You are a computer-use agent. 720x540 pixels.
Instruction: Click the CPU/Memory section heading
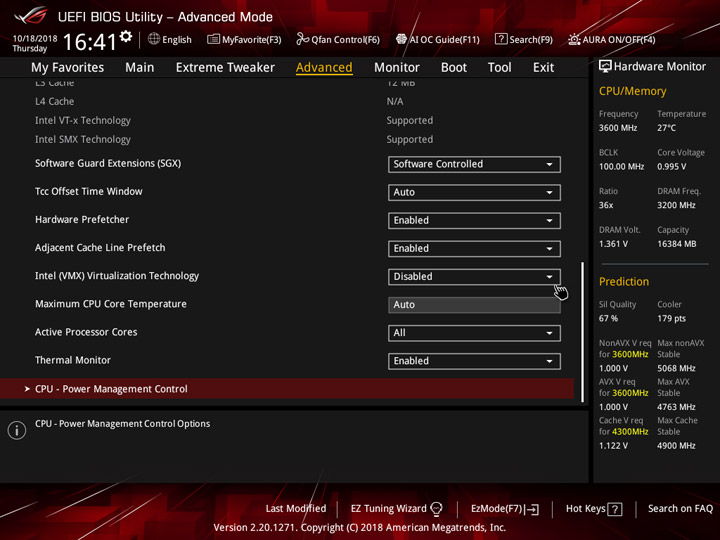pyautogui.click(x=632, y=91)
